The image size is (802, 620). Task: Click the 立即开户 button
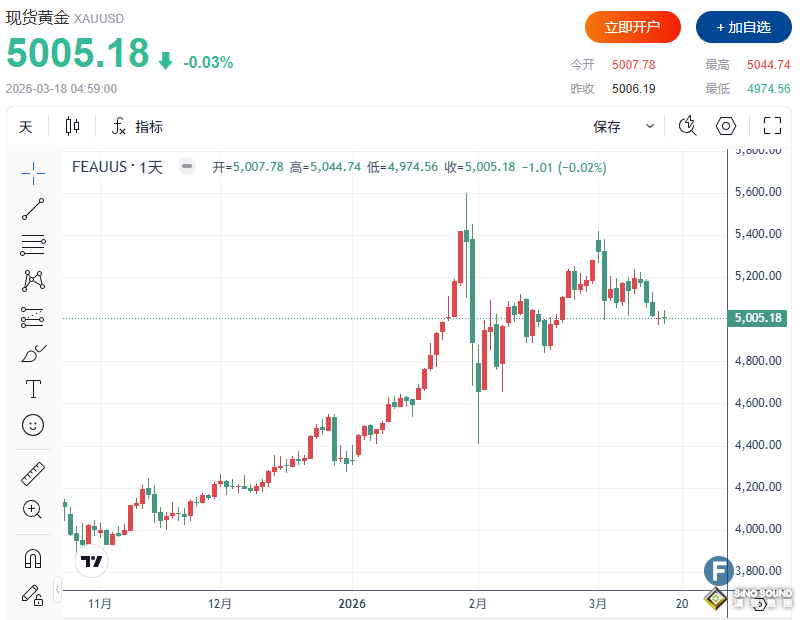(x=632, y=27)
